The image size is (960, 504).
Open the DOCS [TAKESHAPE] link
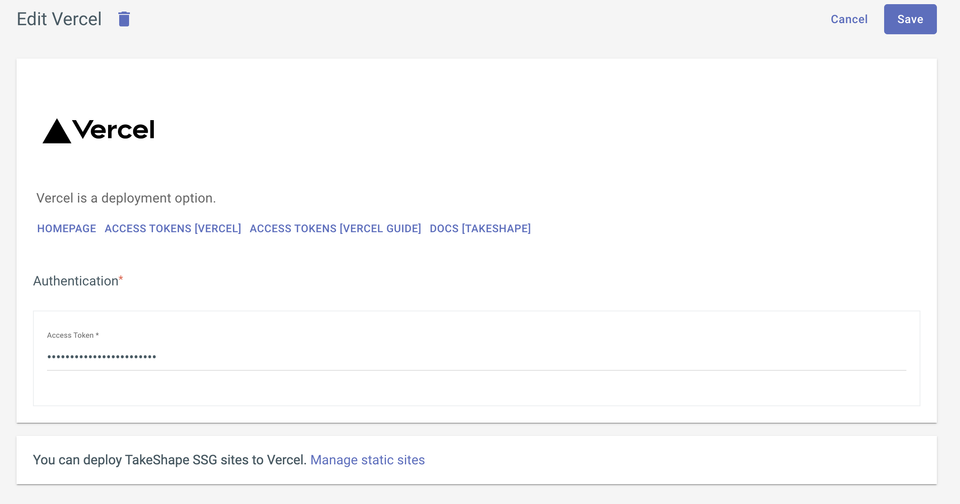(x=480, y=229)
